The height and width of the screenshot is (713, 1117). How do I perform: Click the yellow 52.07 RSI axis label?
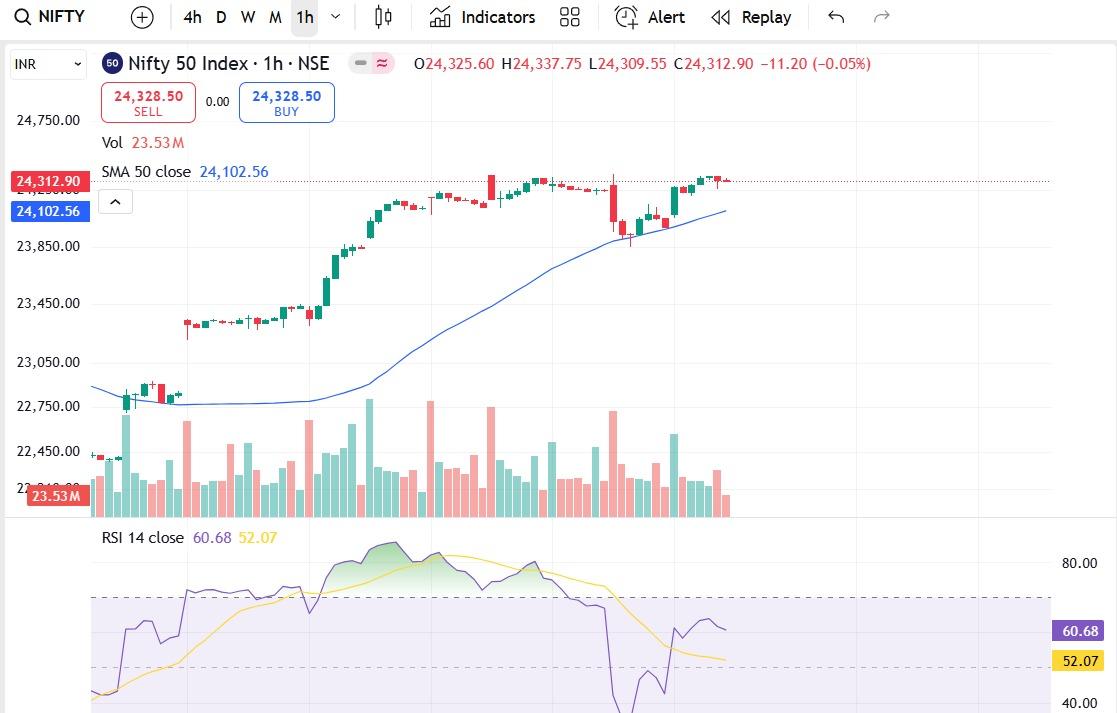click(x=1079, y=661)
